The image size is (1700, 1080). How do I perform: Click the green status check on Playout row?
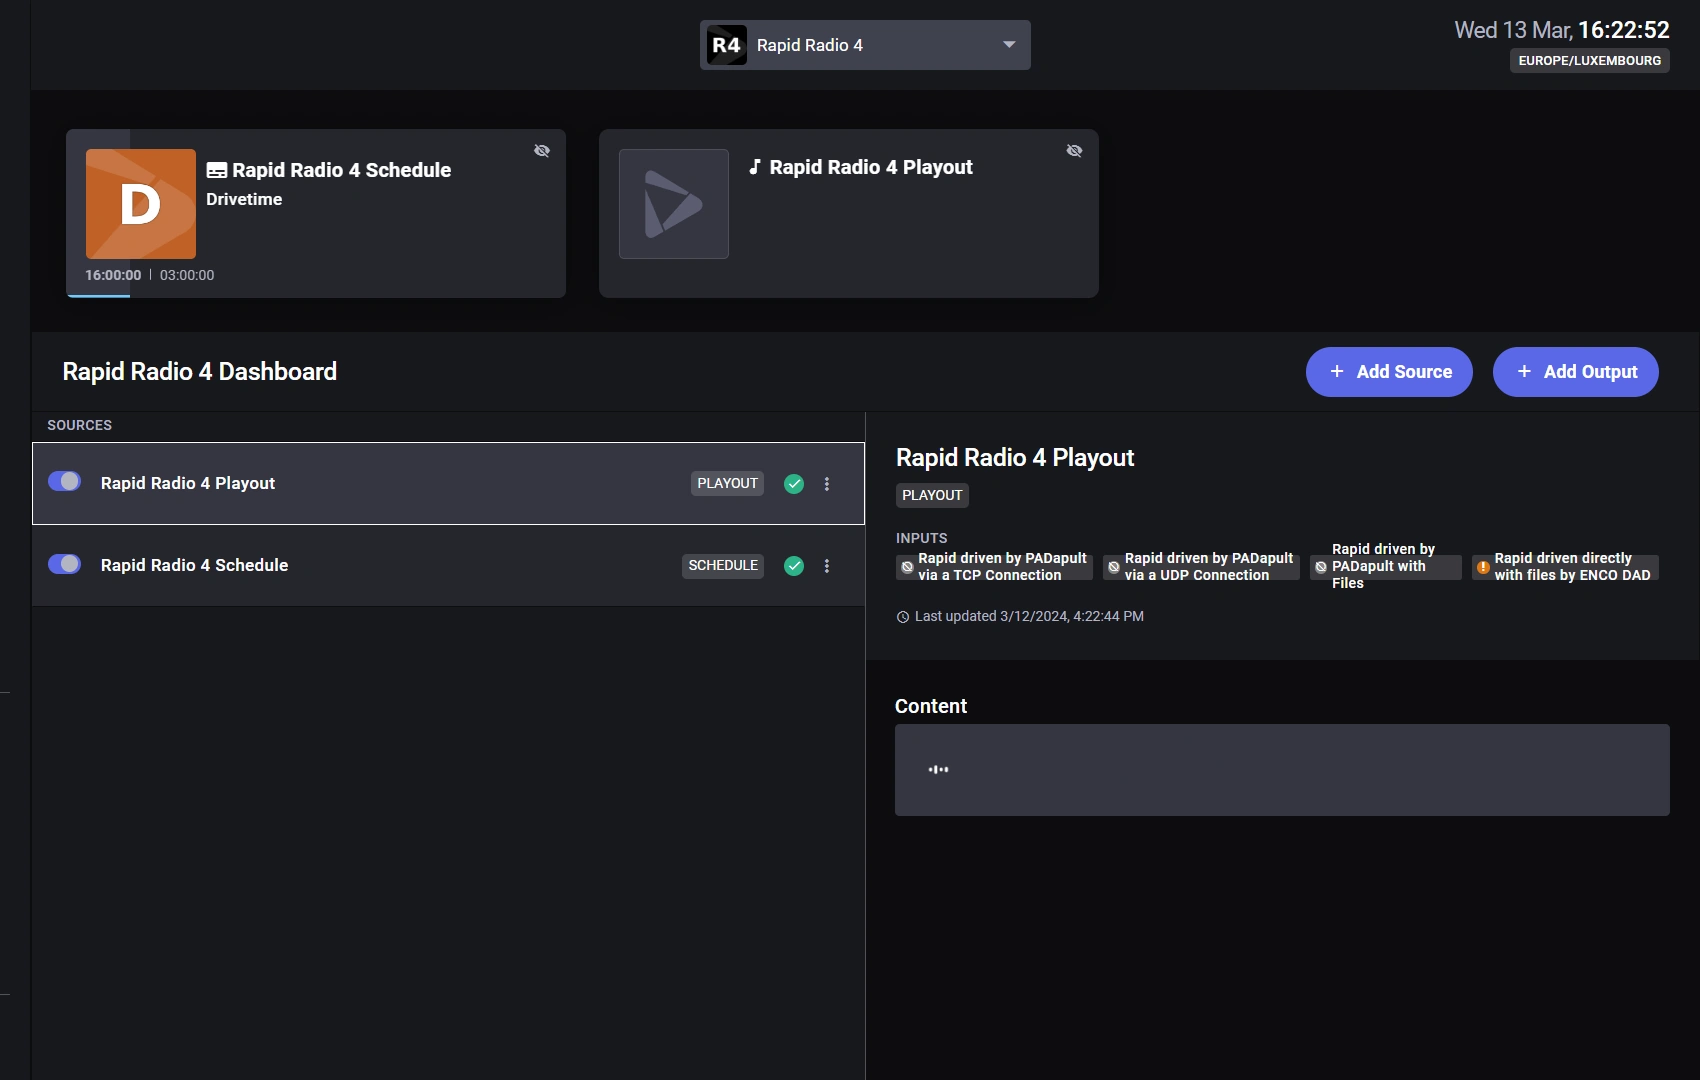coord(794,484)
